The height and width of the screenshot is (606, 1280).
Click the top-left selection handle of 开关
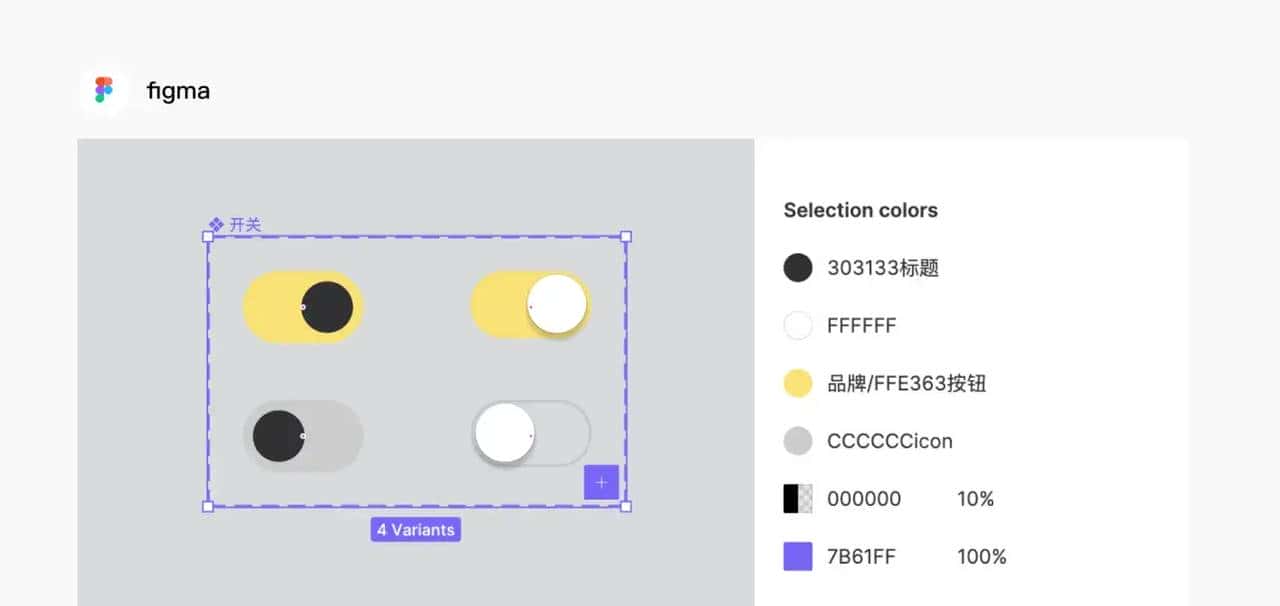click(x=207, y=237)
